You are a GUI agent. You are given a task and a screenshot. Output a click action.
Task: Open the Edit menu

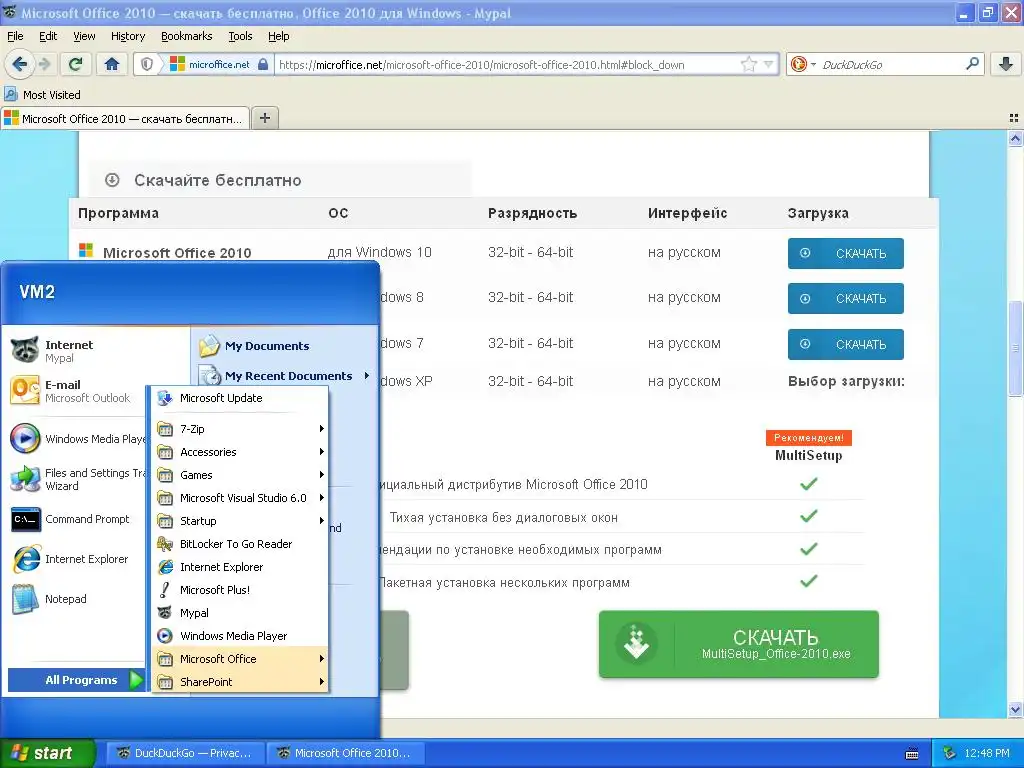pyautogui.click(x=48, y=36)
